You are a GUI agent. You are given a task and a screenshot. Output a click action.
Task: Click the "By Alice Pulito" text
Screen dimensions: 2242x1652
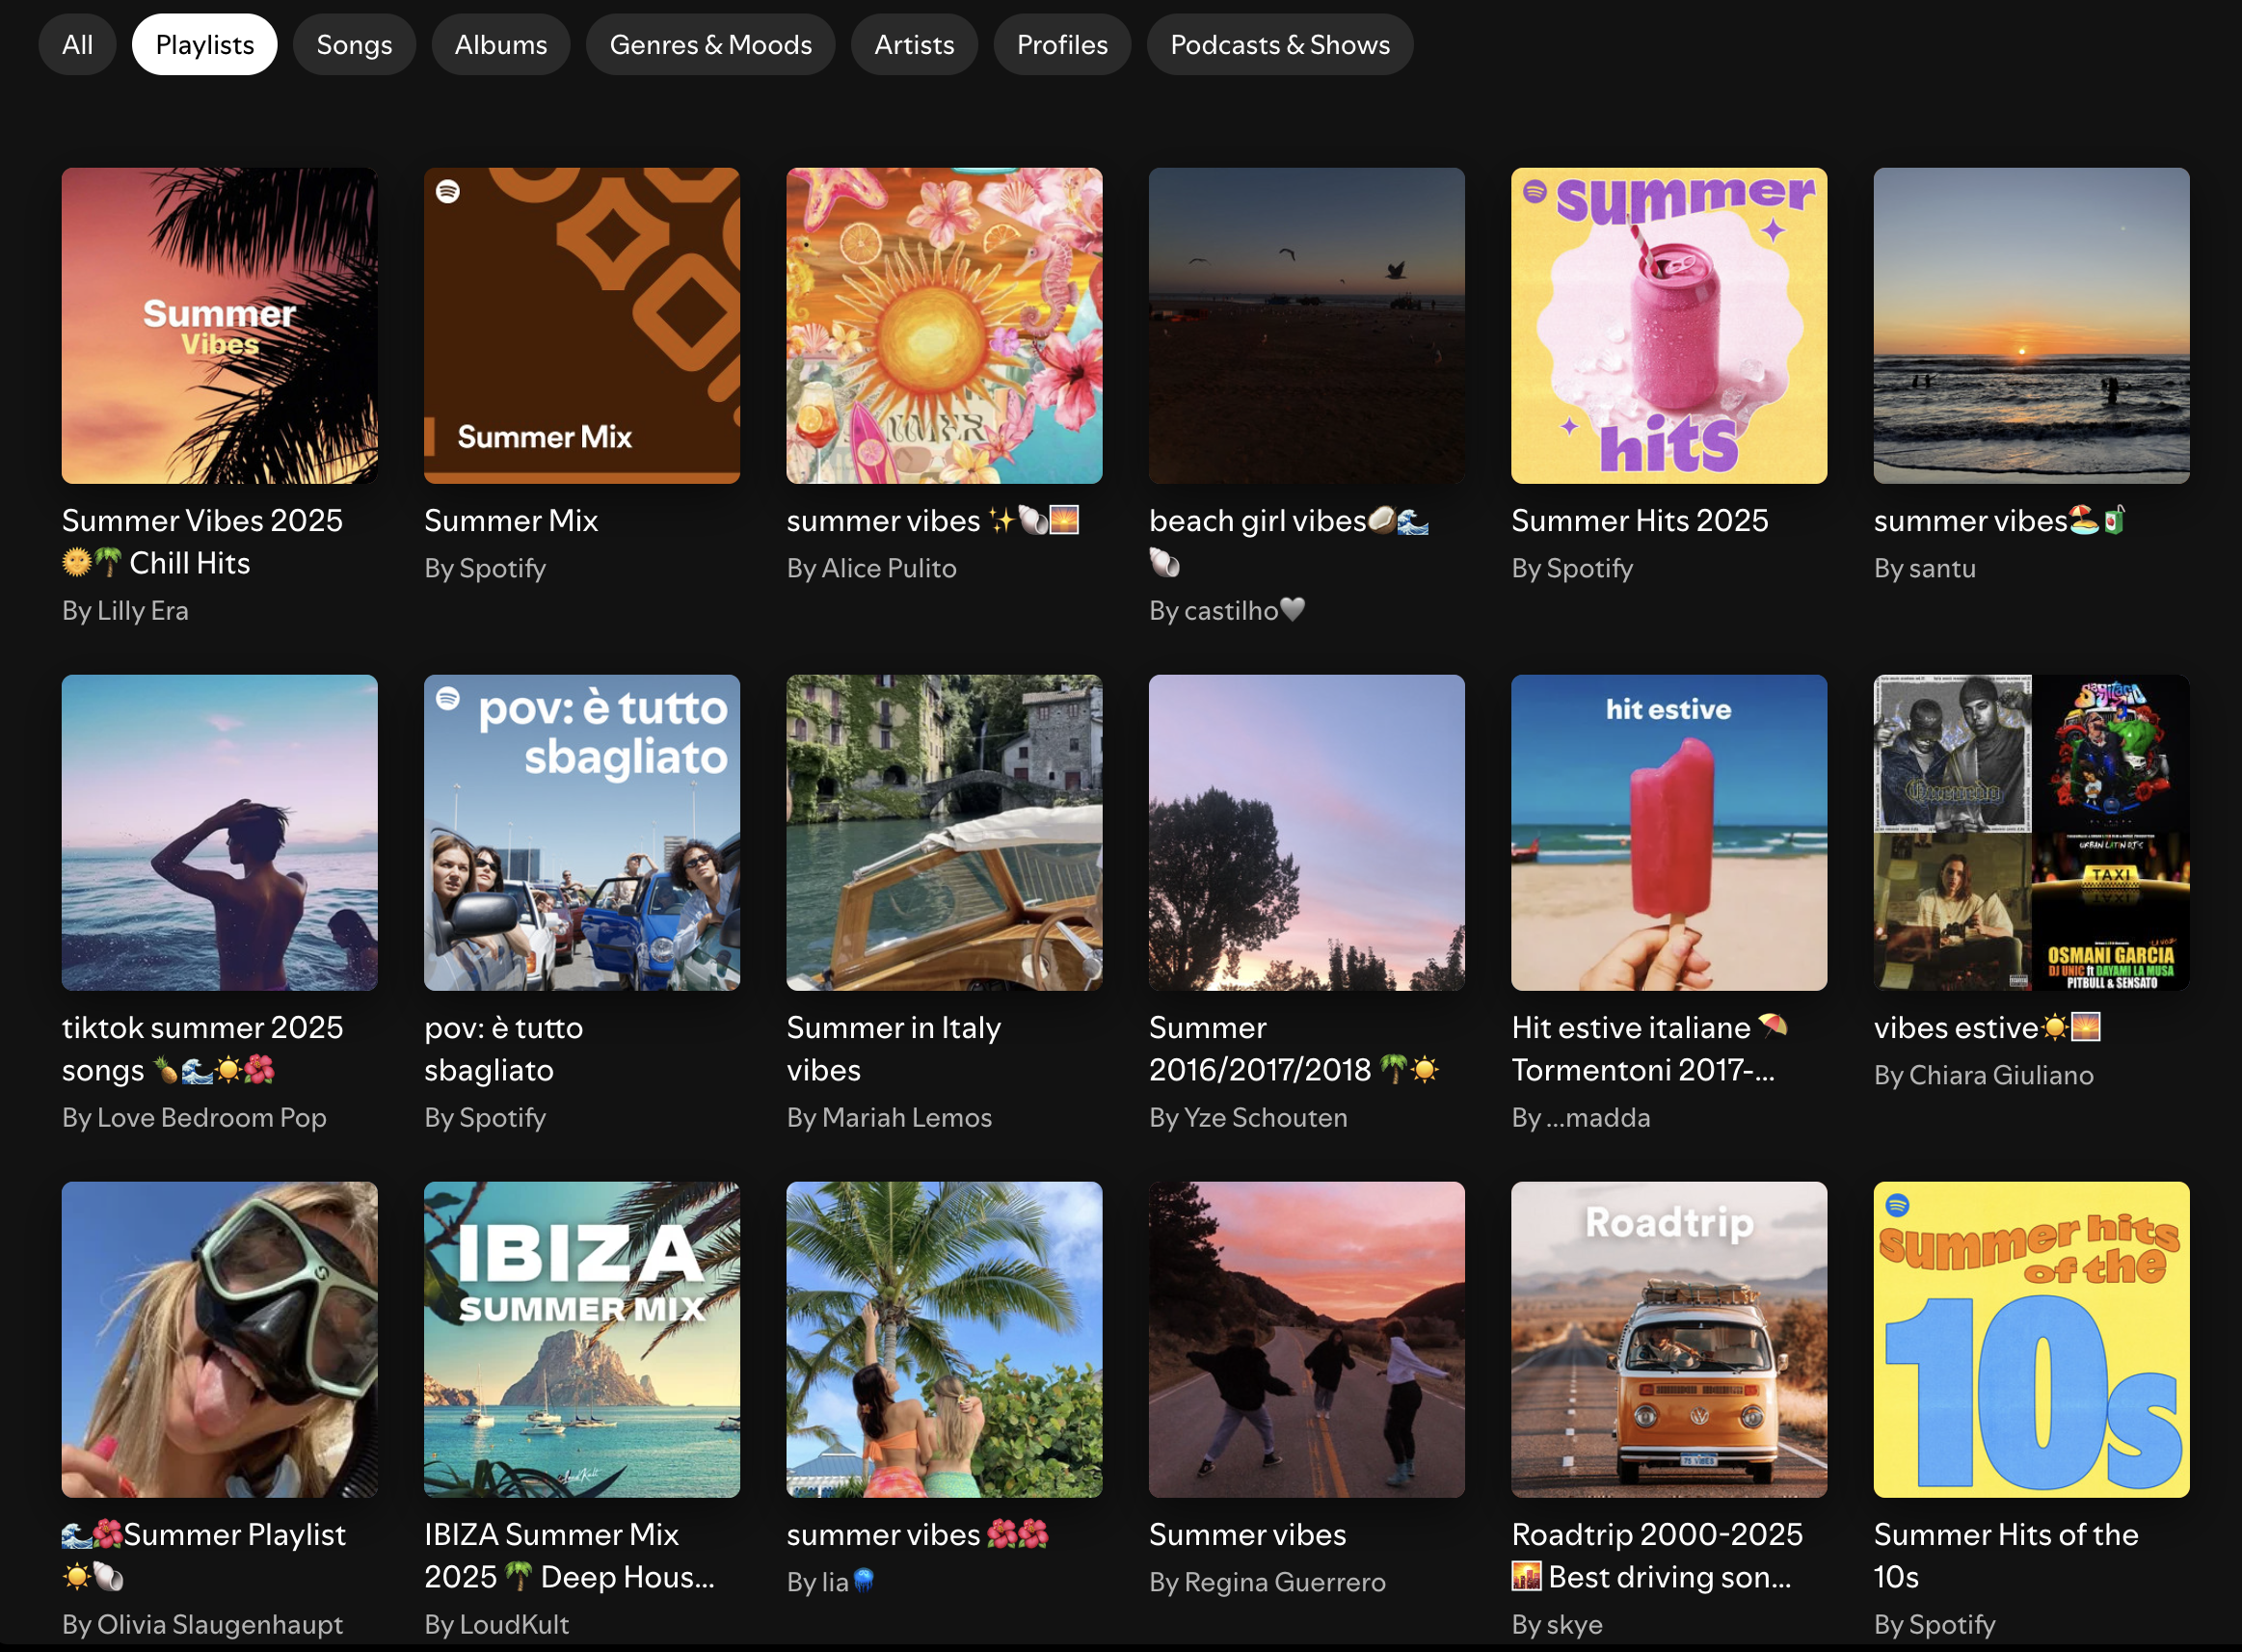(x=872, y=568)
